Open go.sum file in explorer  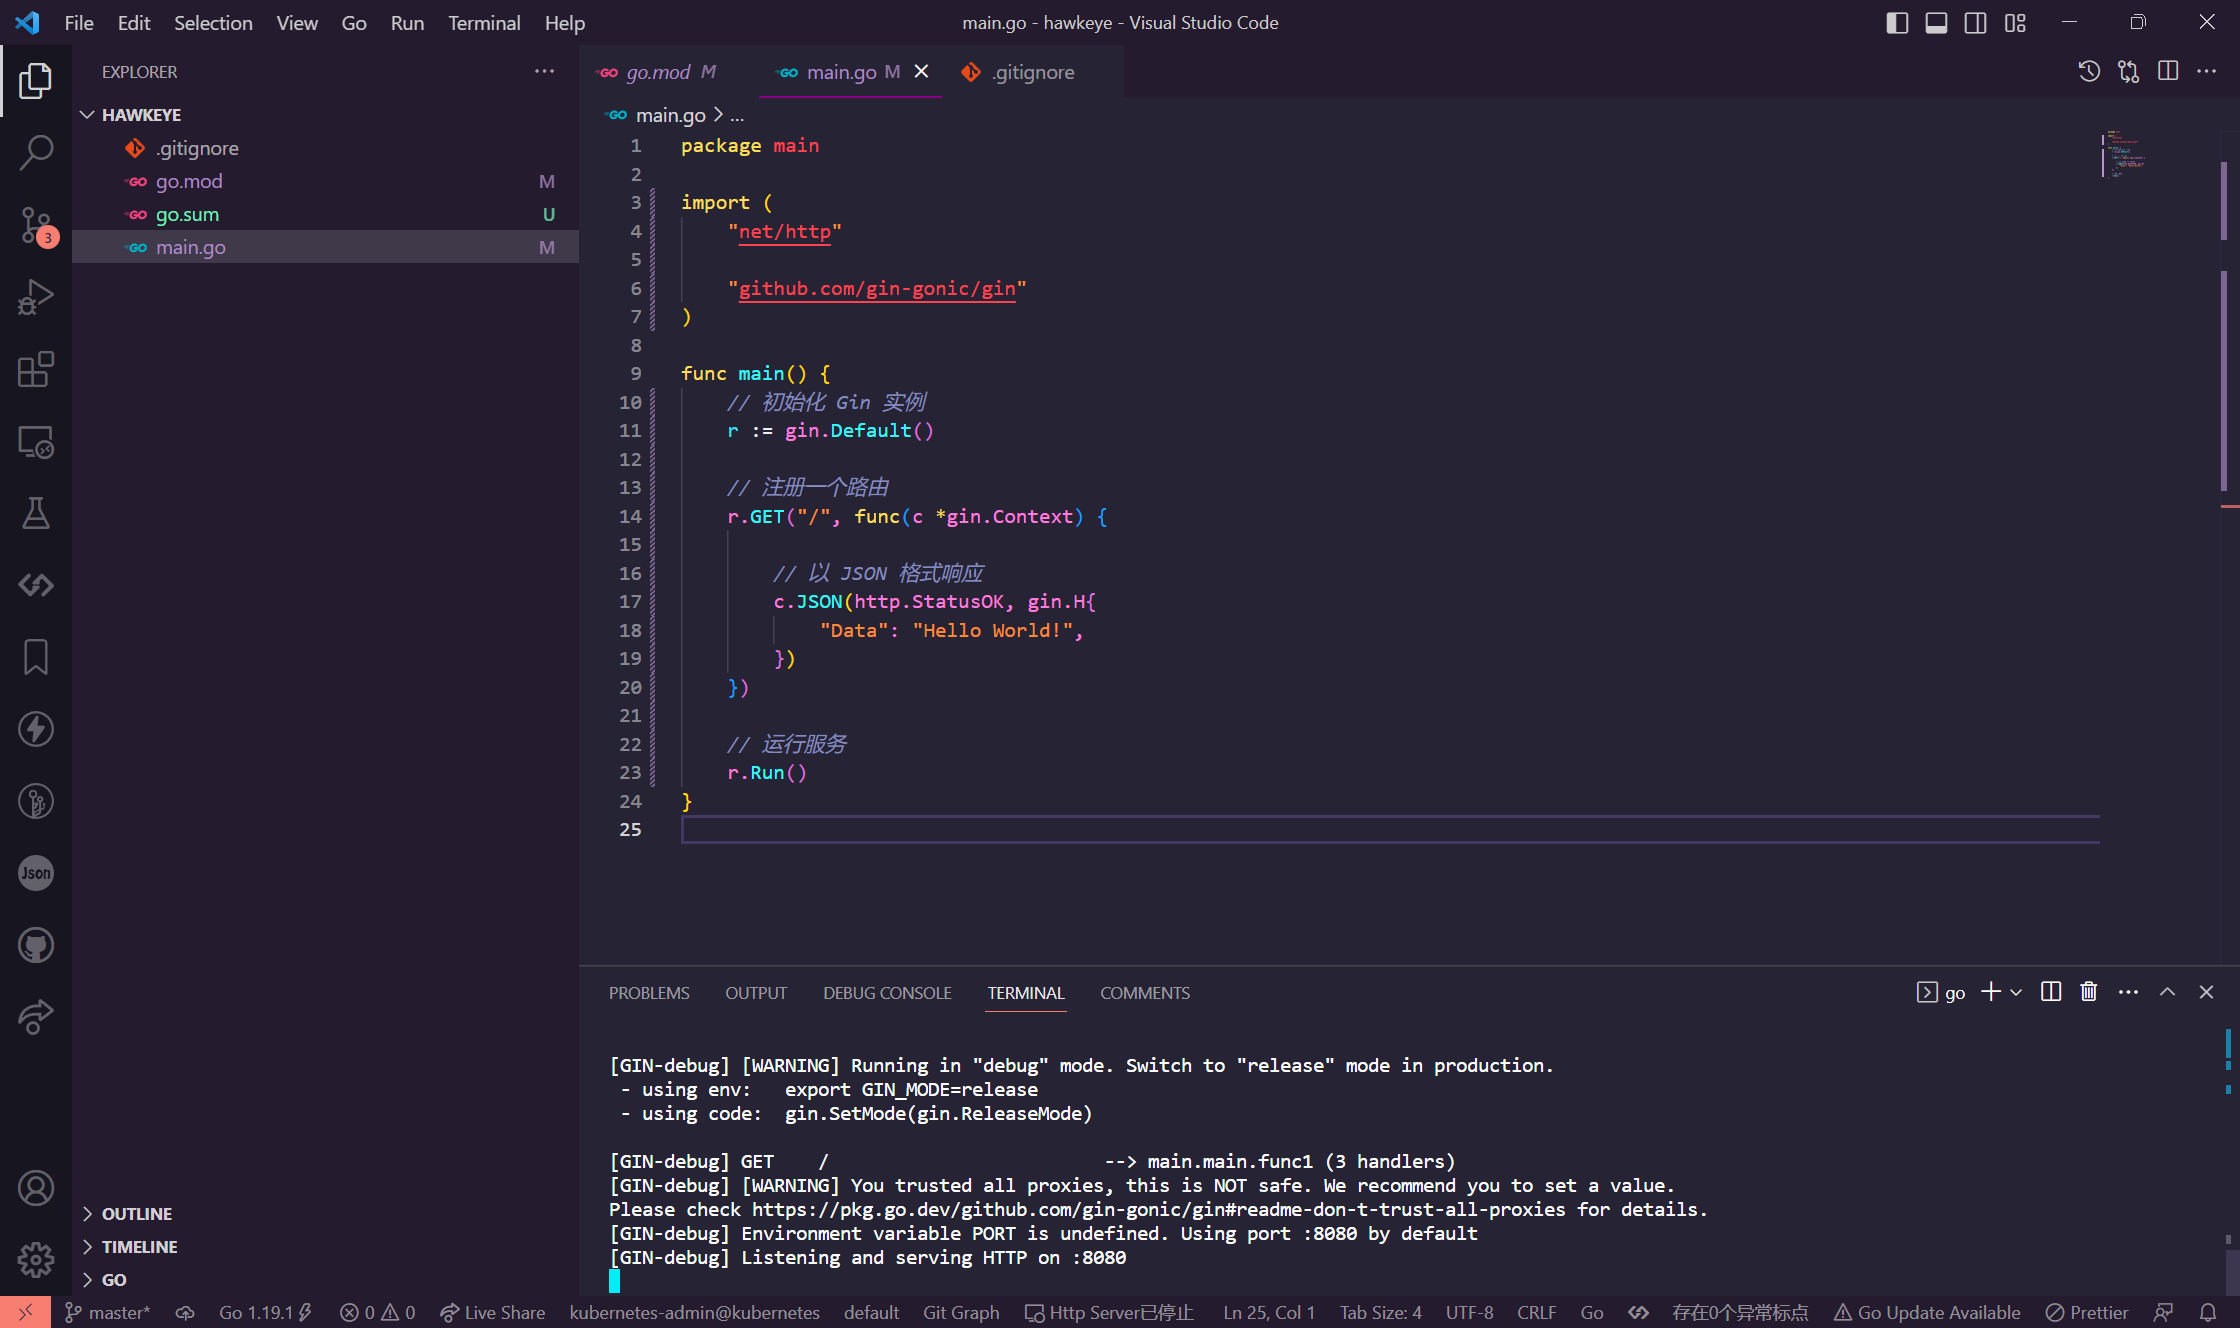326,214
